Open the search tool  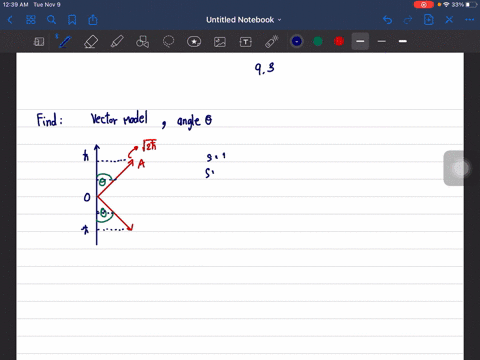(51, 20)
